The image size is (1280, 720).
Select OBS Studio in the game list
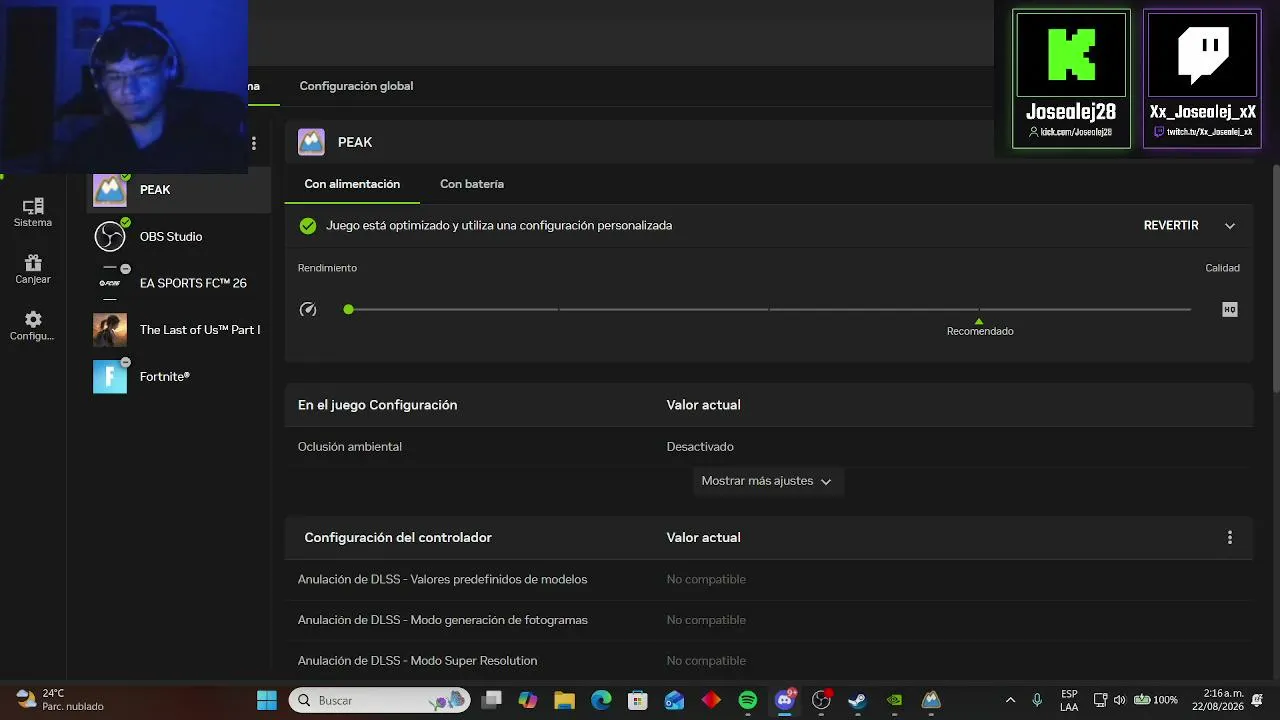pyautogui.click(x=180, y=237)
